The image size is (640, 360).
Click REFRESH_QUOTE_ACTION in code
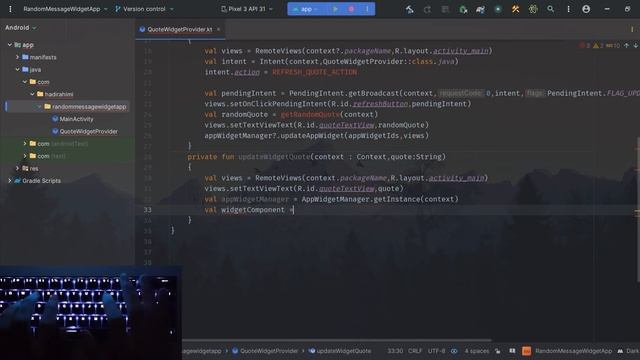315,72
